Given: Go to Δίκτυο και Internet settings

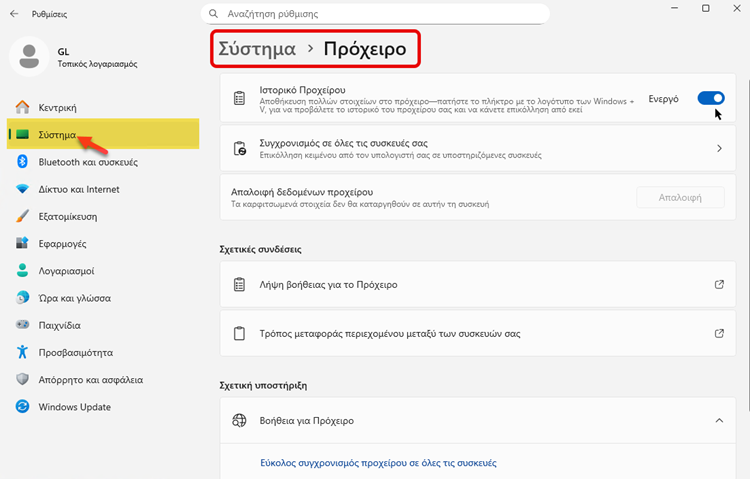Looking at the screenshot, I should [103, 189].
